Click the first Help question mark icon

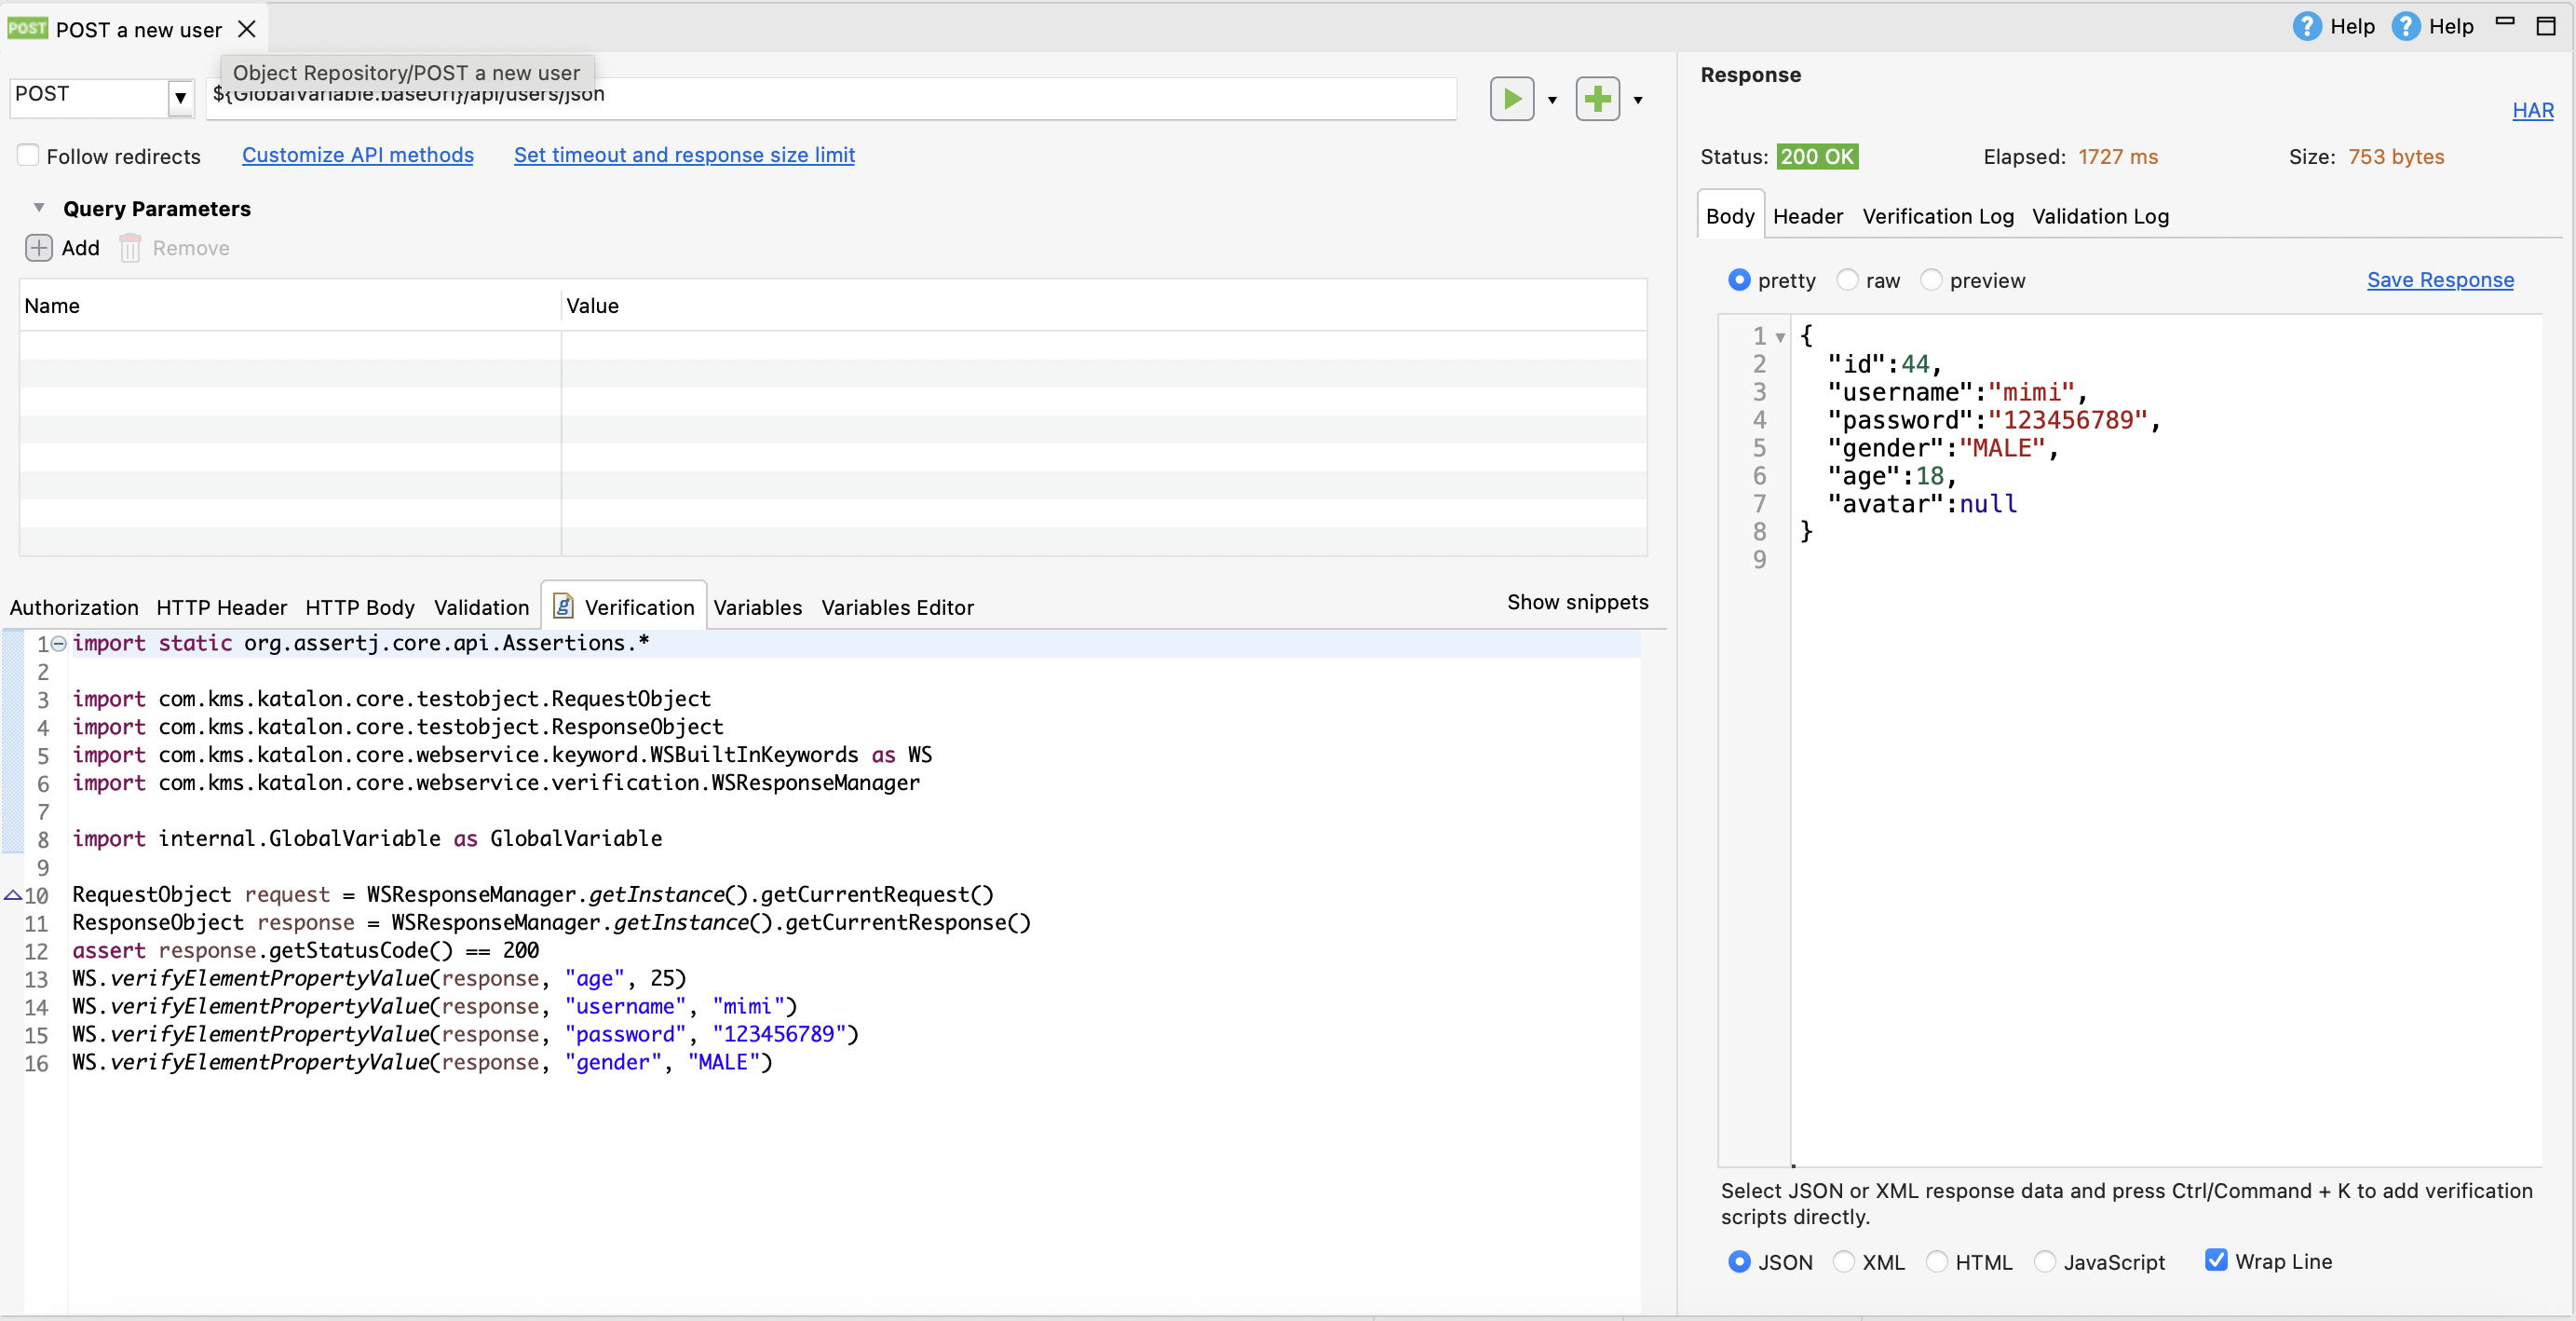2307,27
